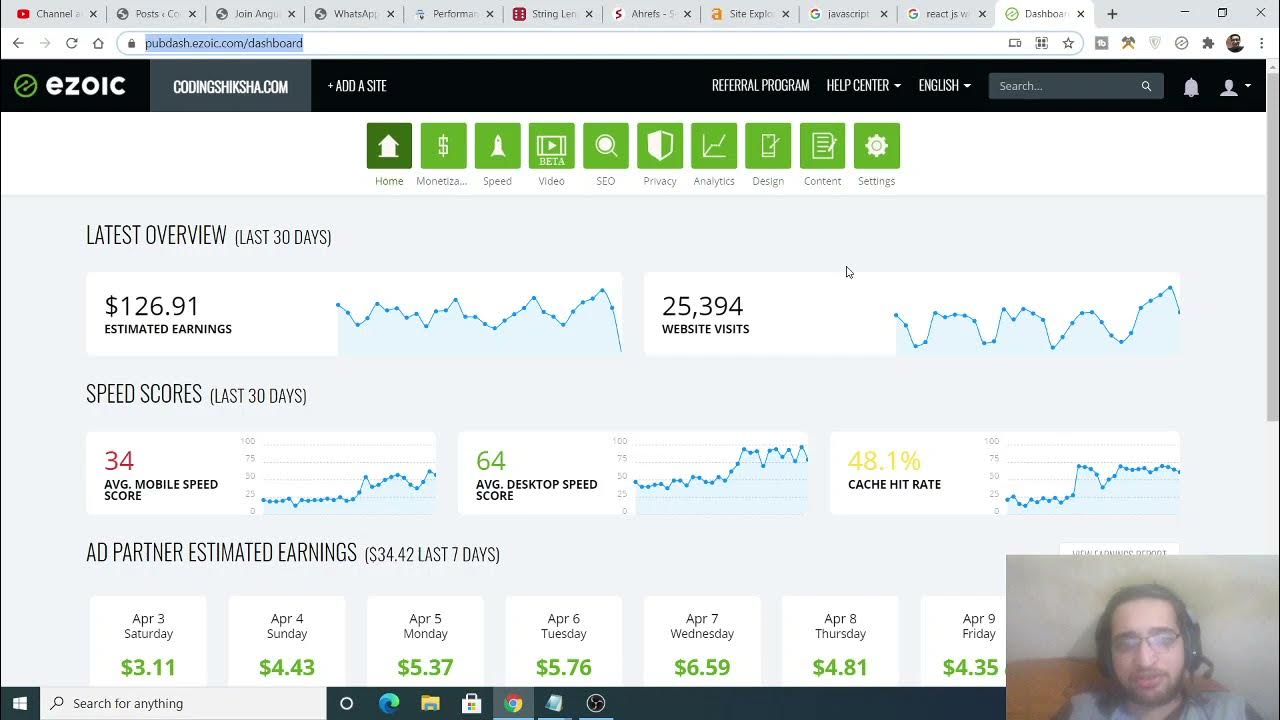Image resolution: width=1280 pixels, height=720 pixels.
Task: Expand the English language dropdown
Action: click(x=944, y=86)
